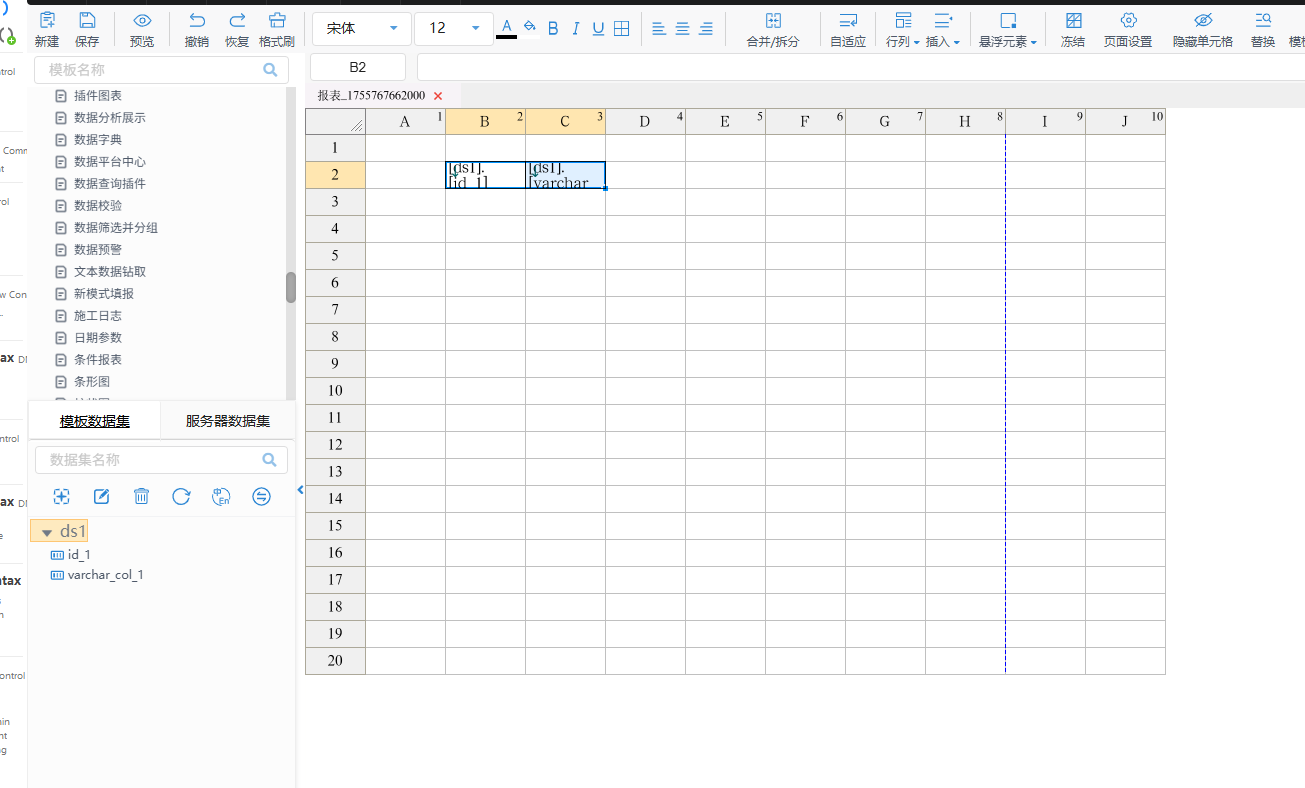The width and height of the screenshot is (1305, 788).
Task: Click the 合并/拆分 merge cells icon
Action: click(773, 21)
